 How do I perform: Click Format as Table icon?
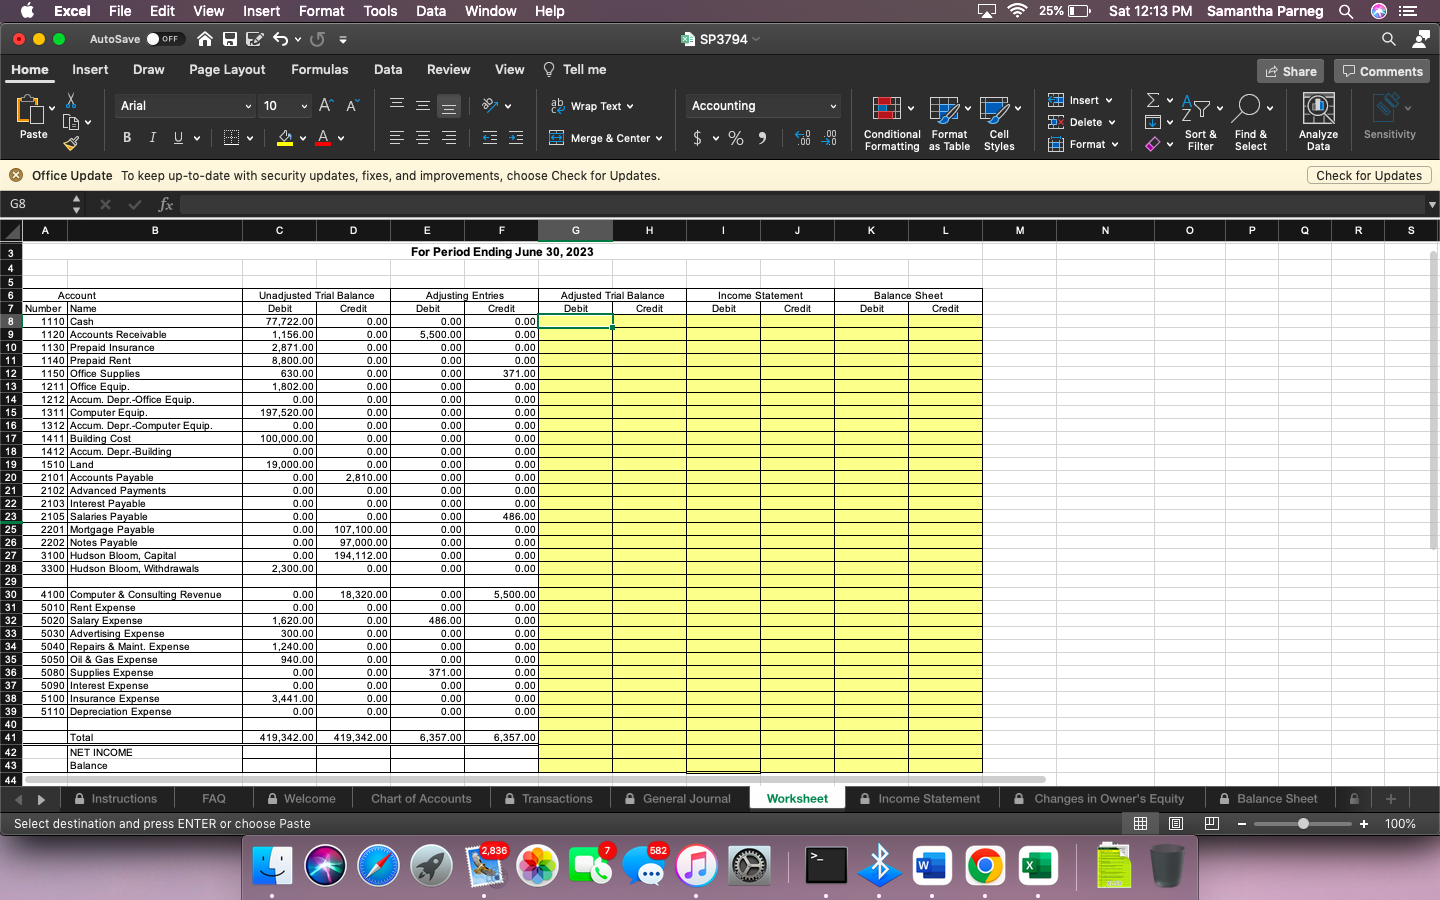(x=949, y=123)
